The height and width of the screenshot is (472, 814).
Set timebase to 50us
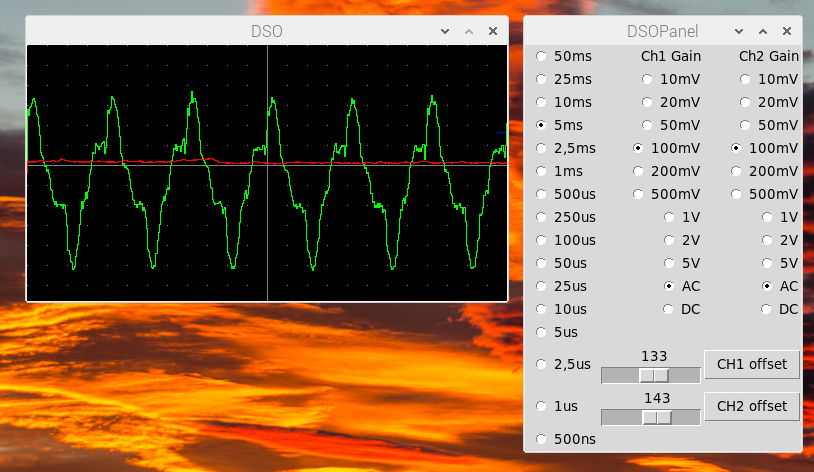pyautogui.click(x=561, y=263)
